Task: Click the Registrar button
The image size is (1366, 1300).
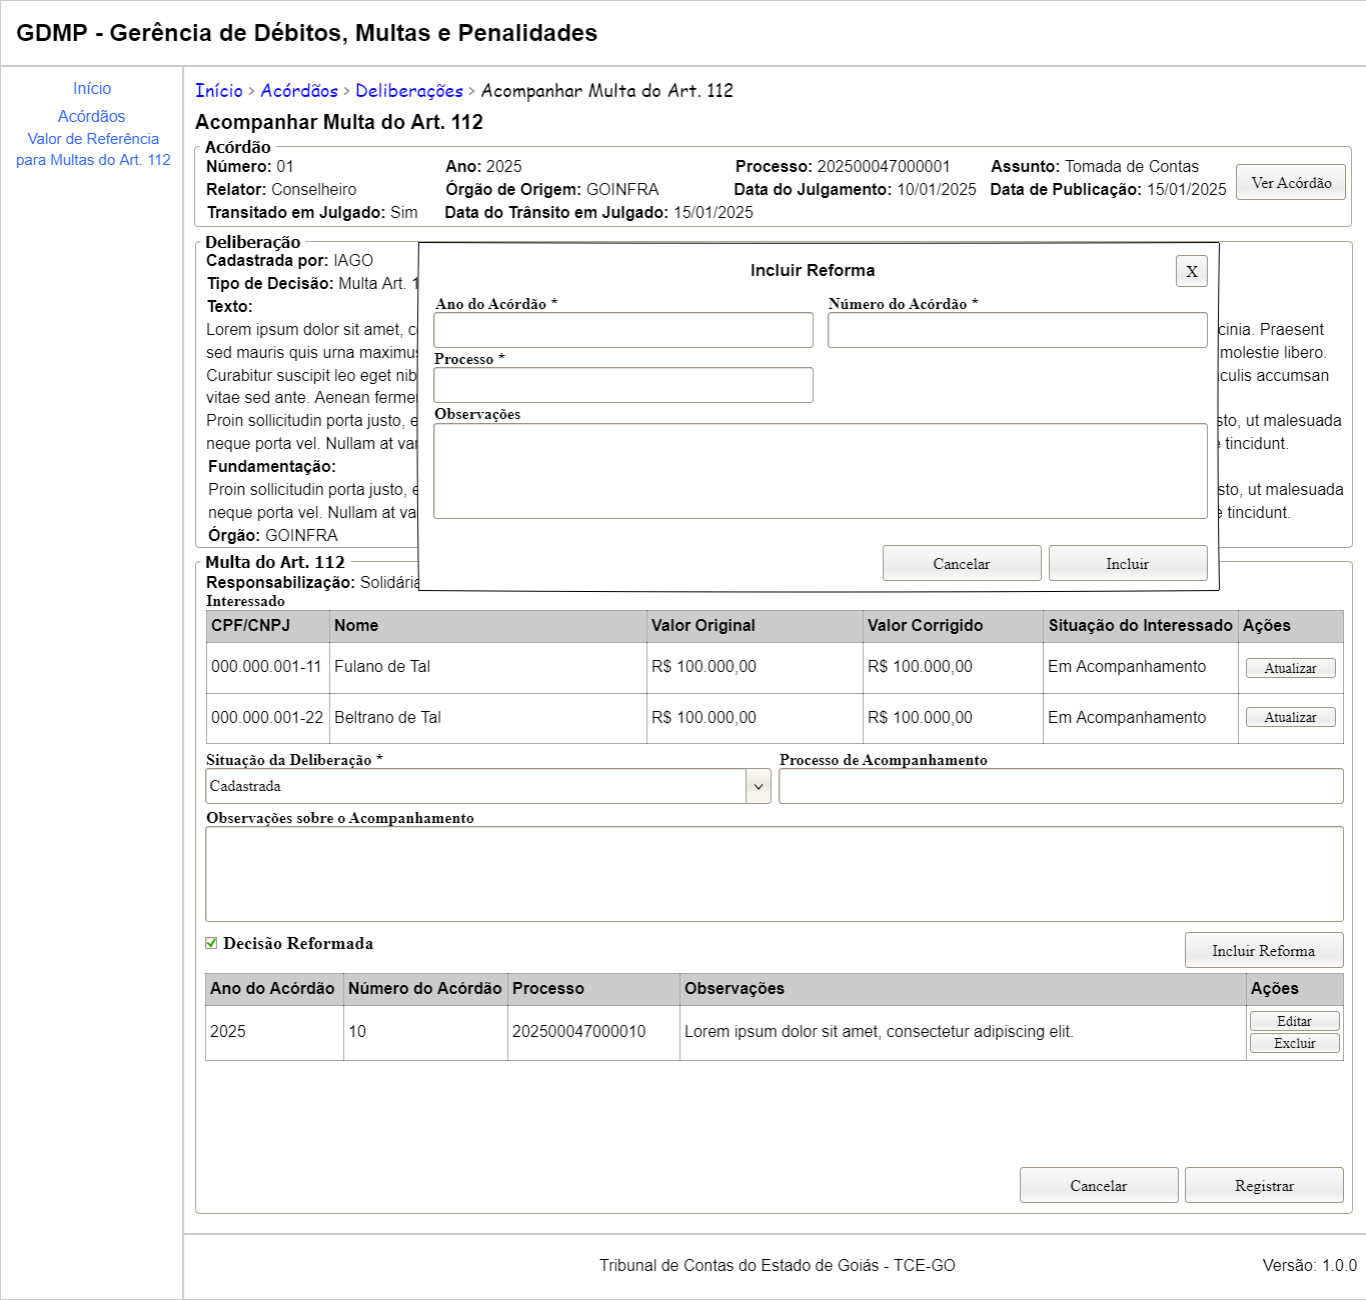Action: 1263,1185
